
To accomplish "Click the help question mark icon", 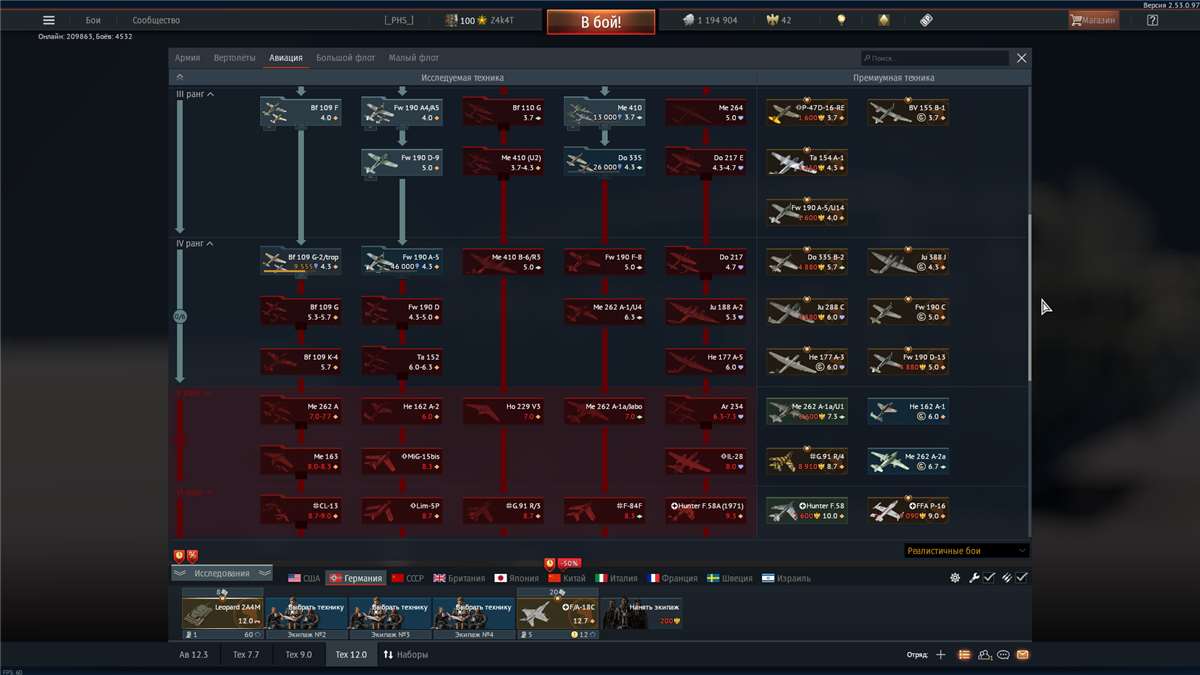I will (1152, 20).
